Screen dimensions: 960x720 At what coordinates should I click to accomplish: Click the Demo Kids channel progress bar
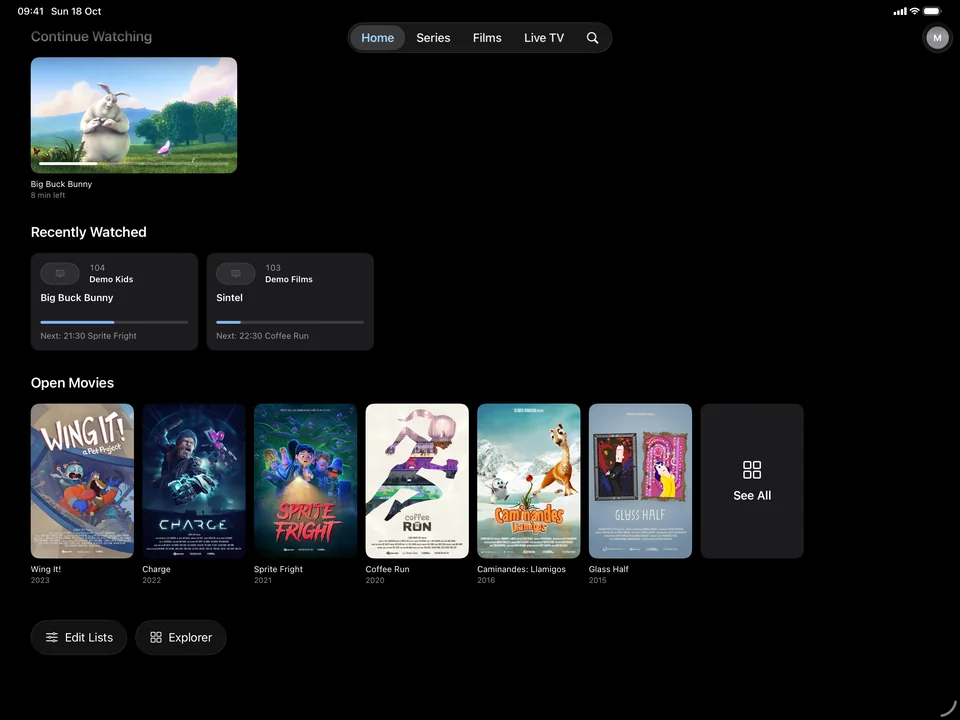[x=114, y=322]
